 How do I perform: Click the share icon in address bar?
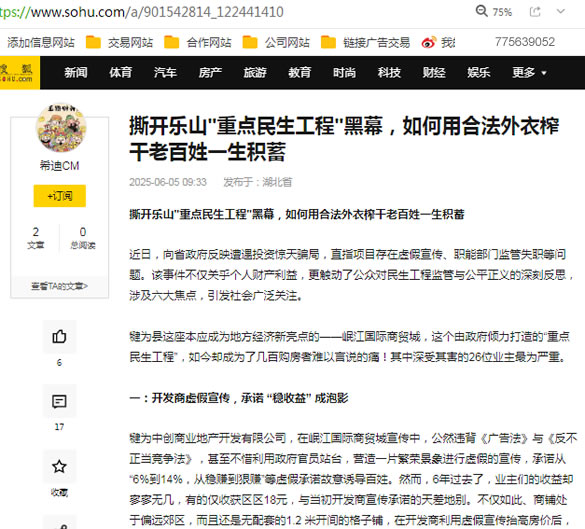[x=535, y=12]
